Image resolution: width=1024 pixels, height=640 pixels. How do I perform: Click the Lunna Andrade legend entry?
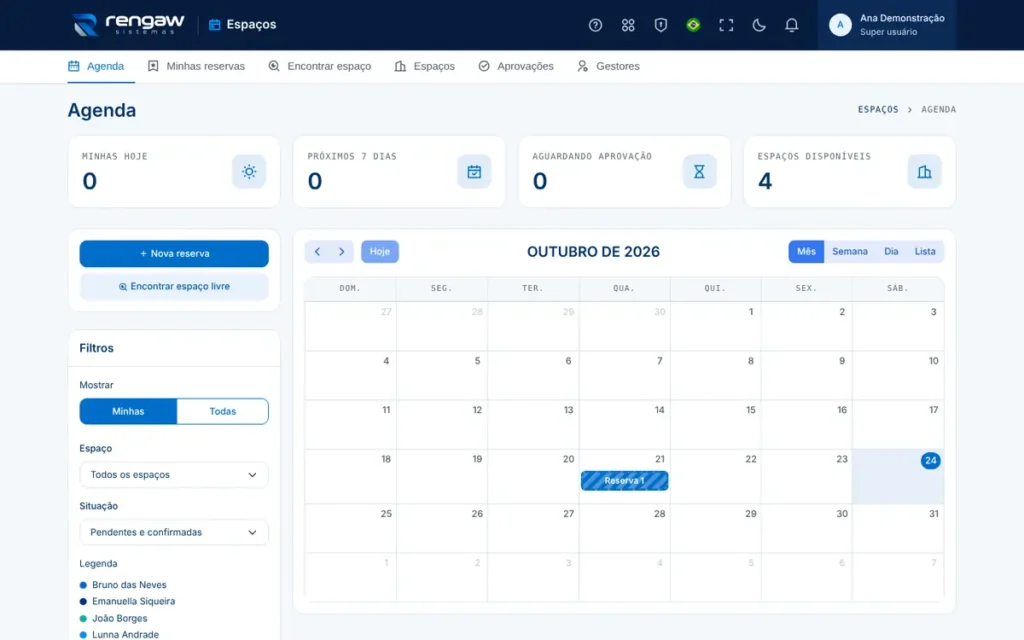[119, 635]
